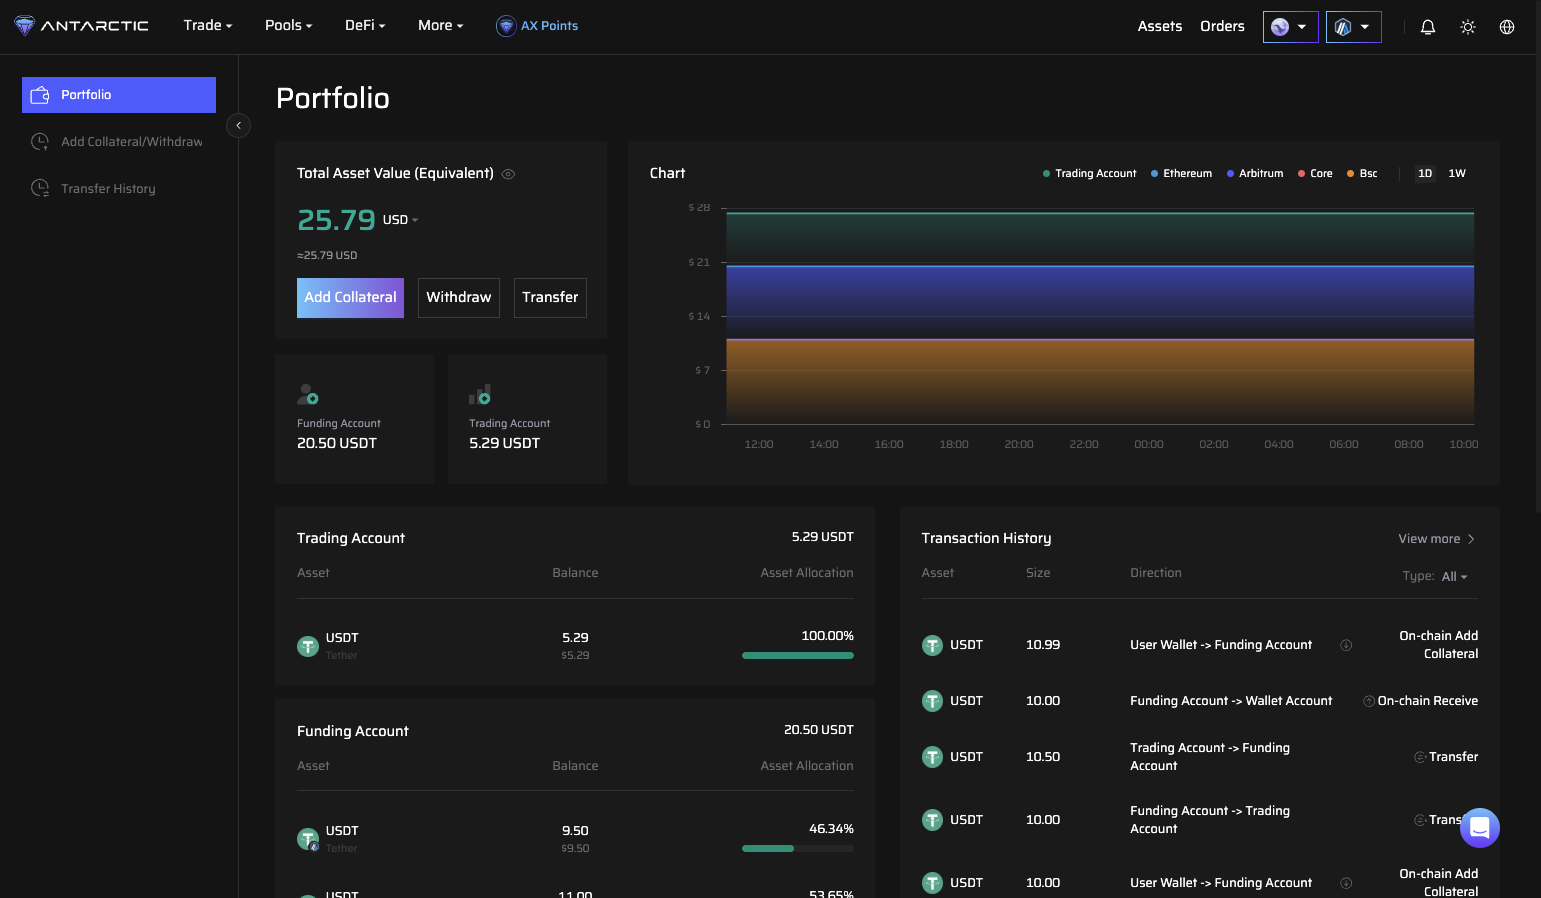The width and height of the screenshot is (1541, 898).
Task: Switch chart to 1W range
Action: [x=1457, y=174]
